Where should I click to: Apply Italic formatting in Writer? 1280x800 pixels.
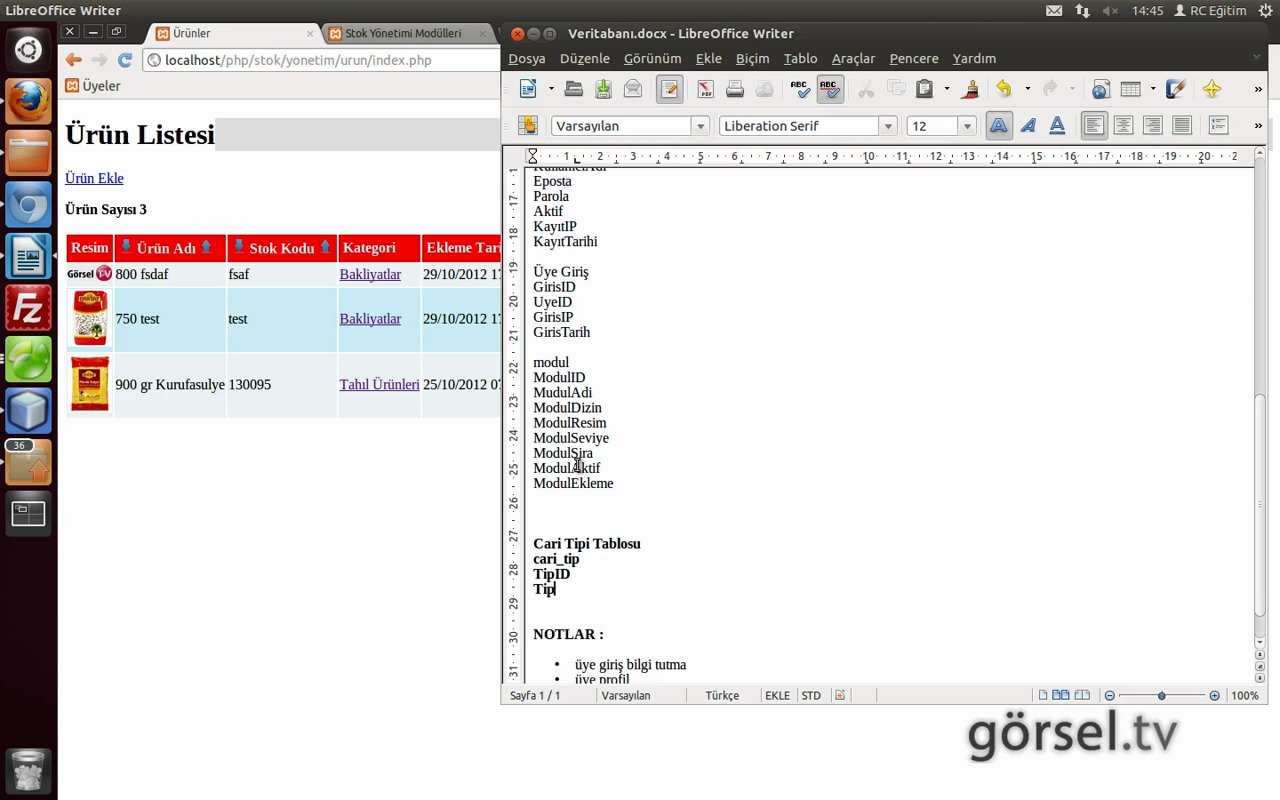point(1028,125)
